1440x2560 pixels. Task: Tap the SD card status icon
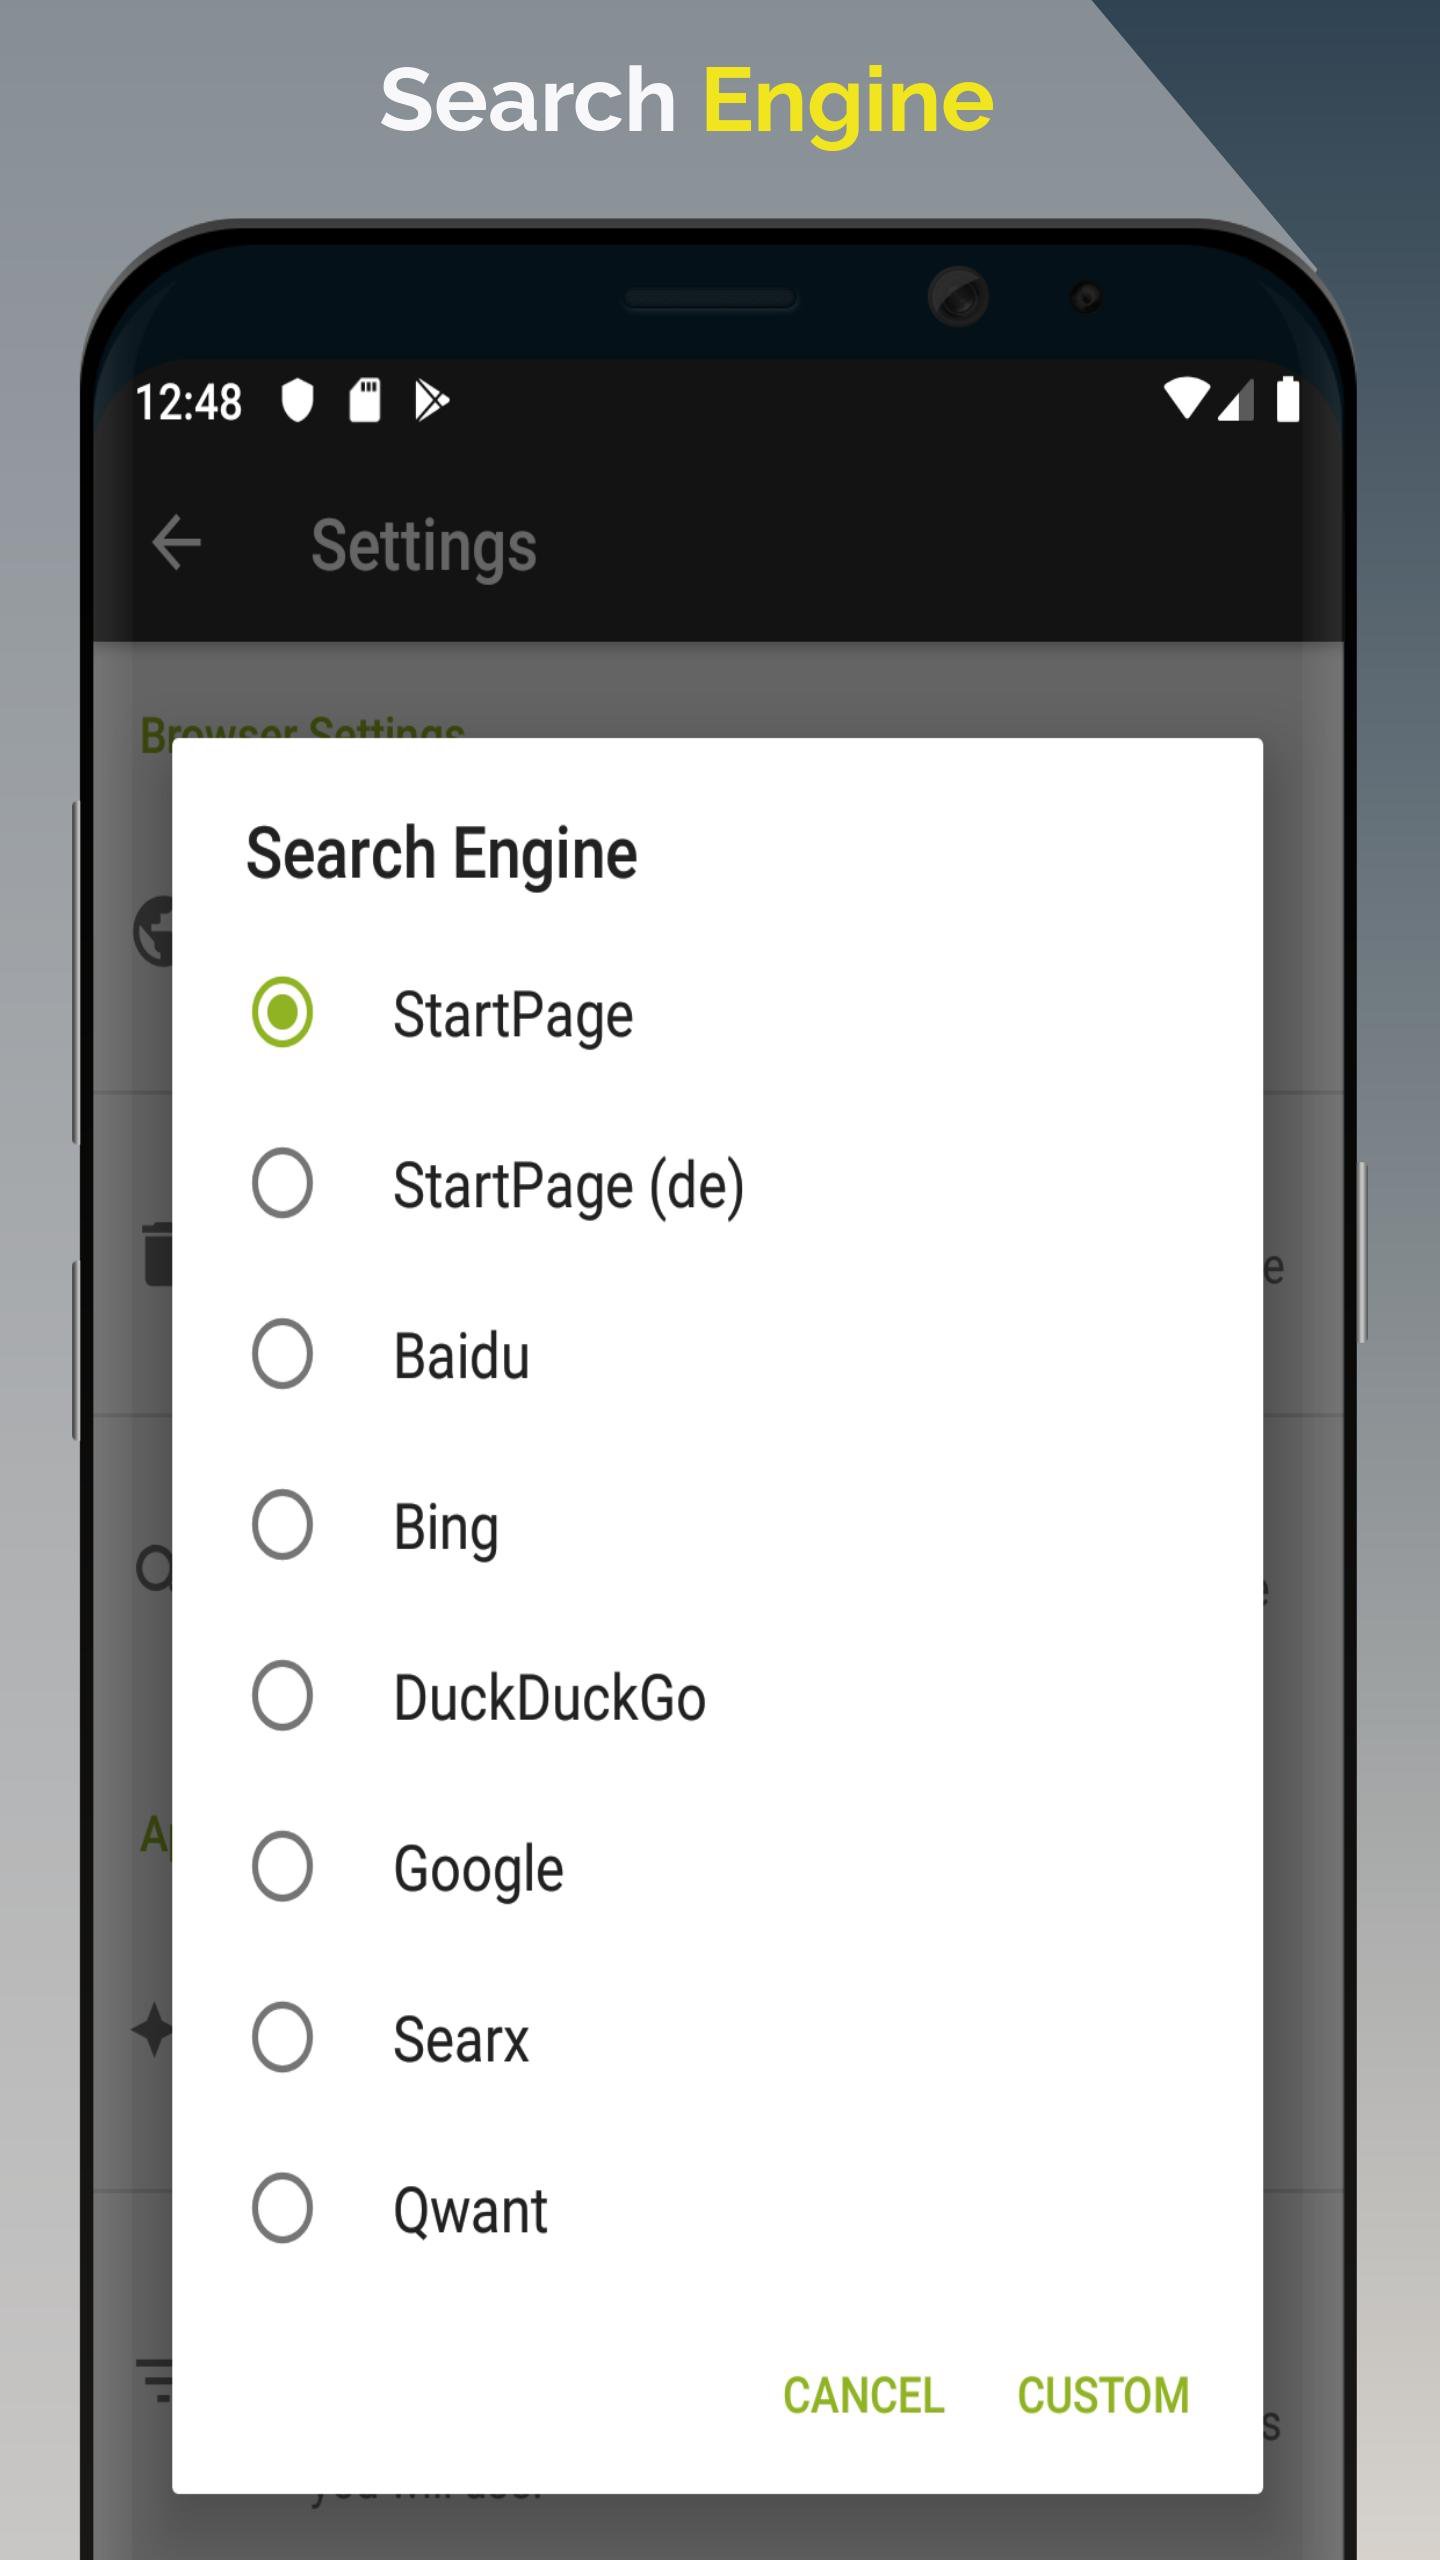365,401
